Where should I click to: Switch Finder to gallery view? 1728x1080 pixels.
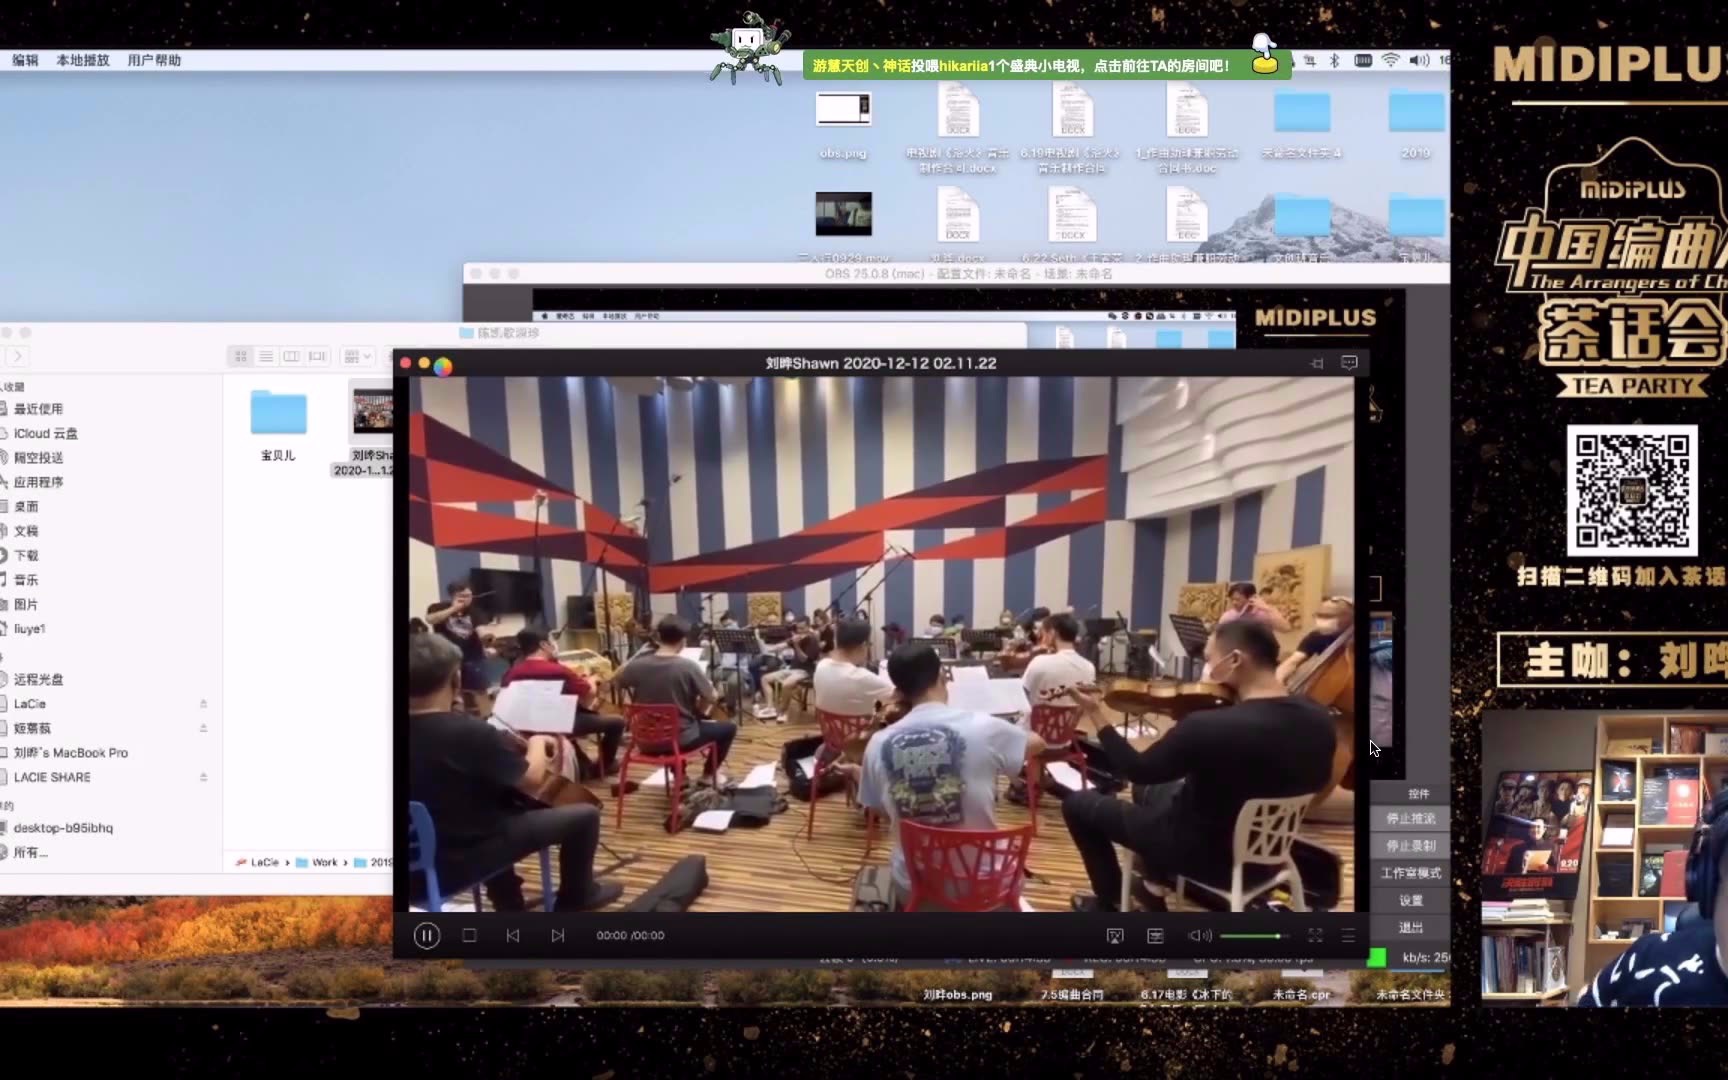coord(317,356)
